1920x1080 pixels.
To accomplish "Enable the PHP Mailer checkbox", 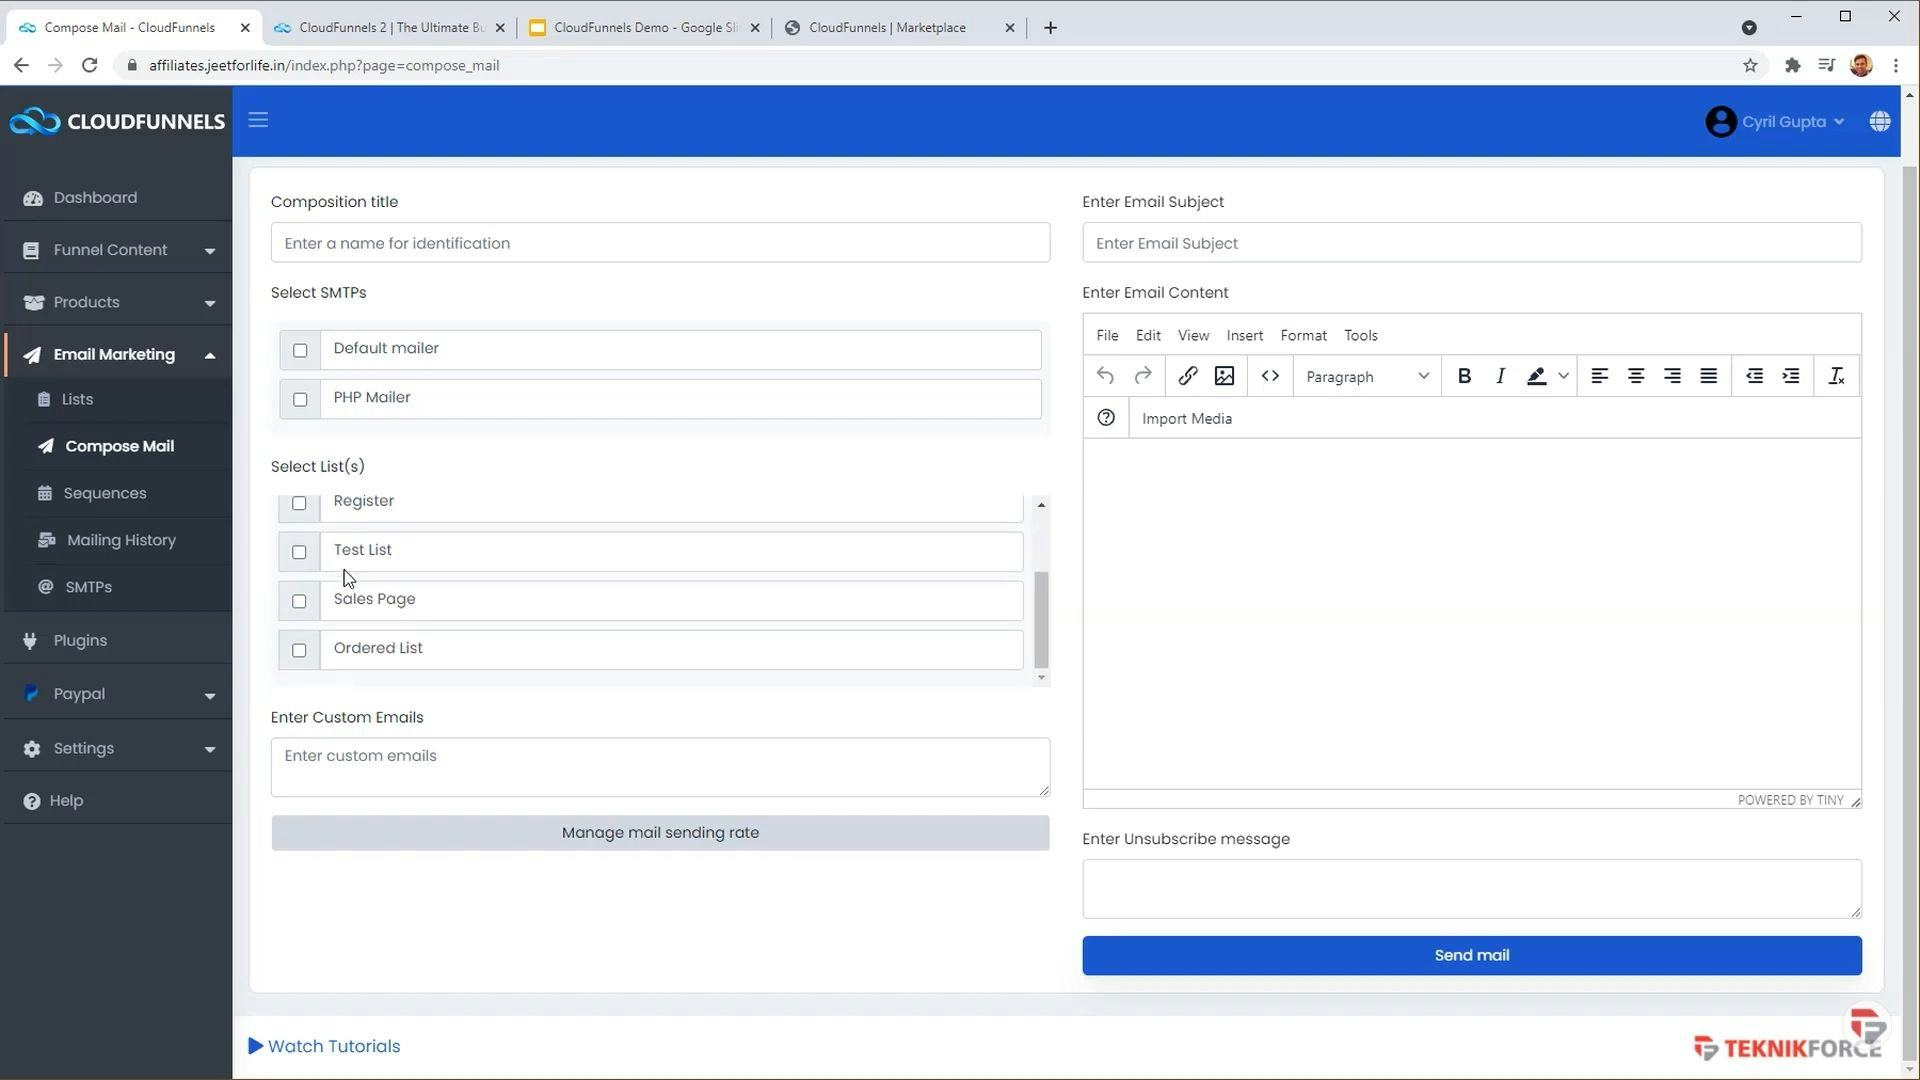I will [300, 399].
